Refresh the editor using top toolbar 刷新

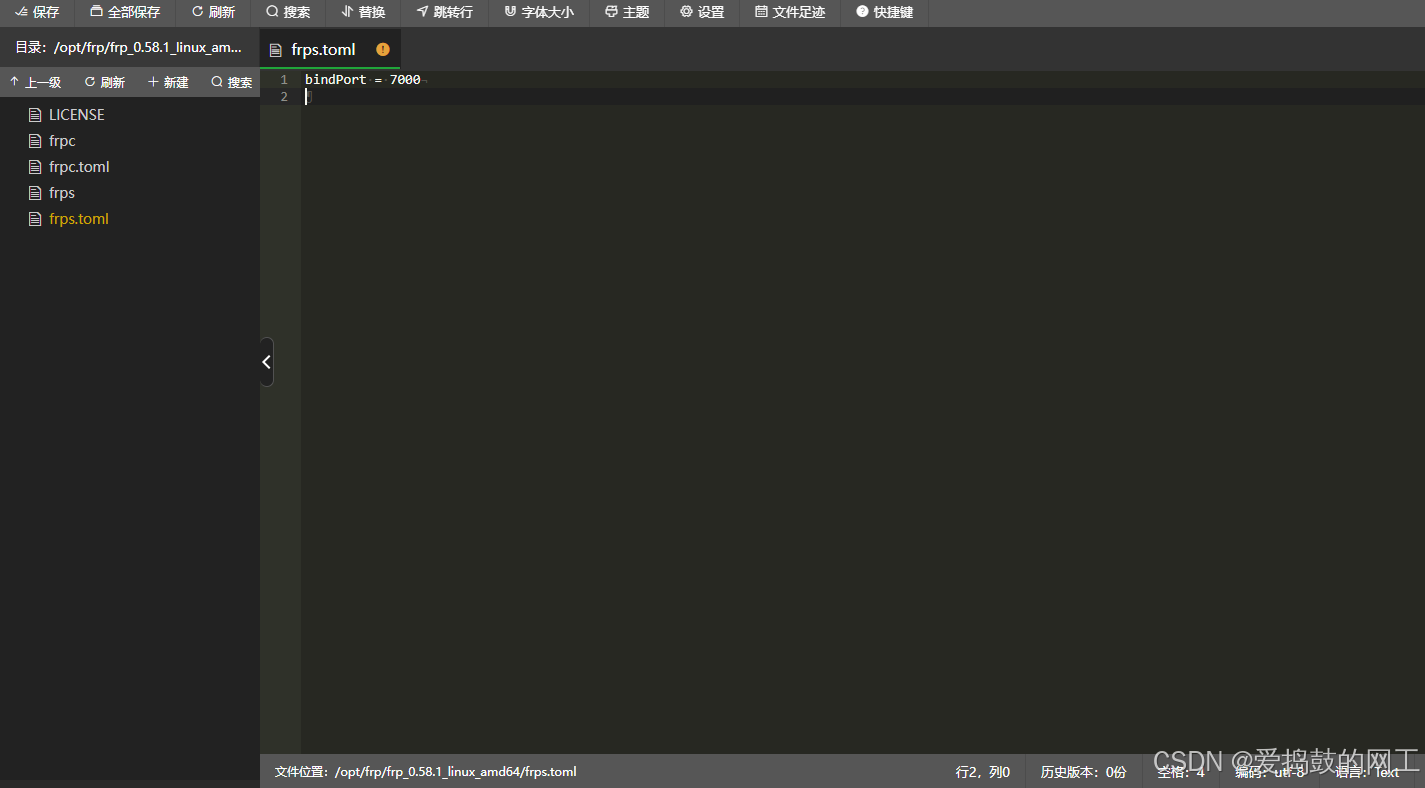click(213, 12)
